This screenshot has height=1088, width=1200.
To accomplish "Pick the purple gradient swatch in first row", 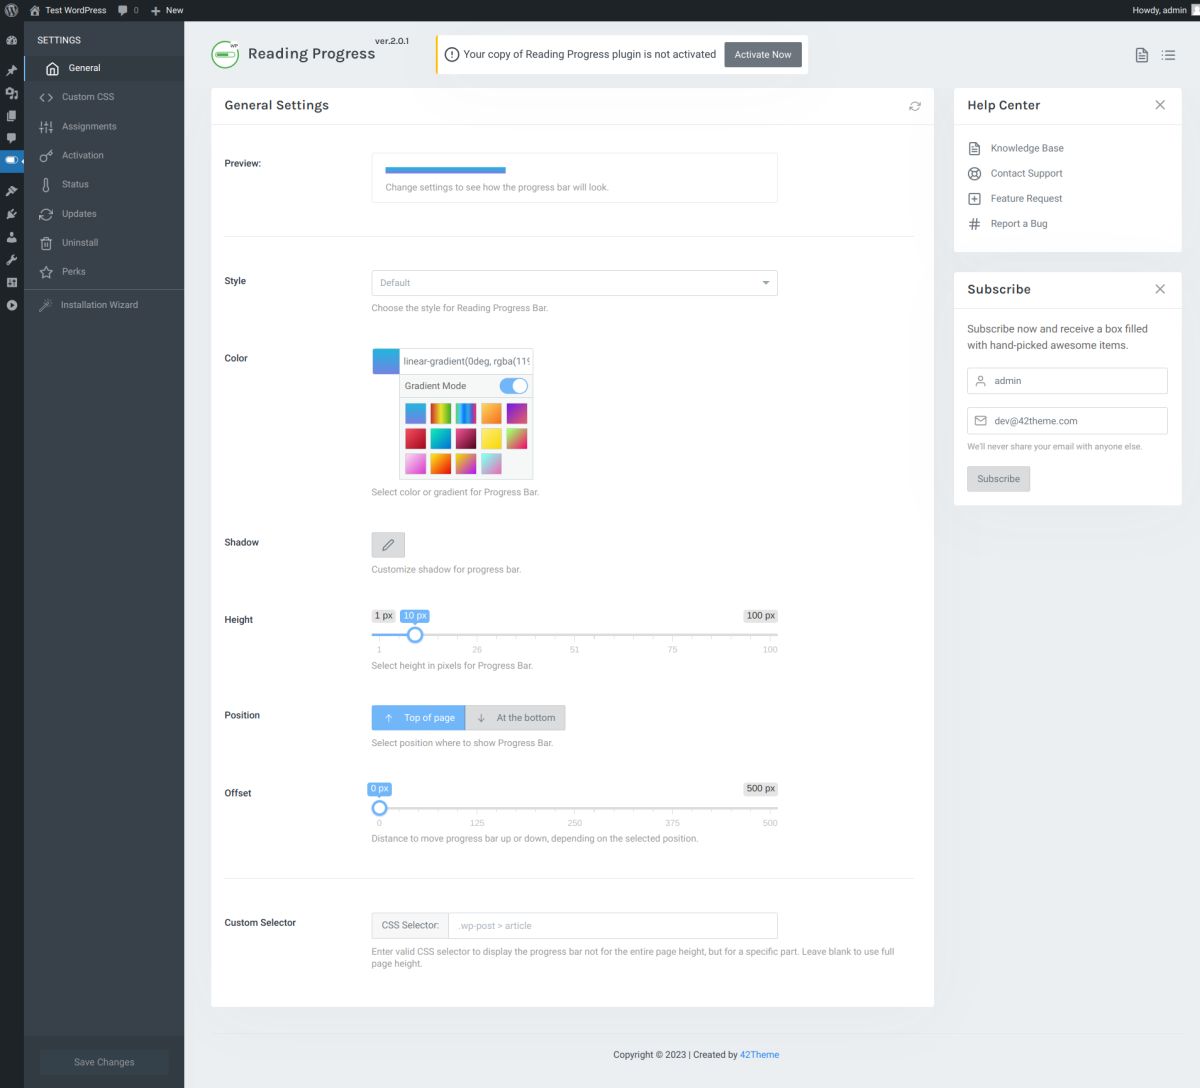I will tap(517, 413).
